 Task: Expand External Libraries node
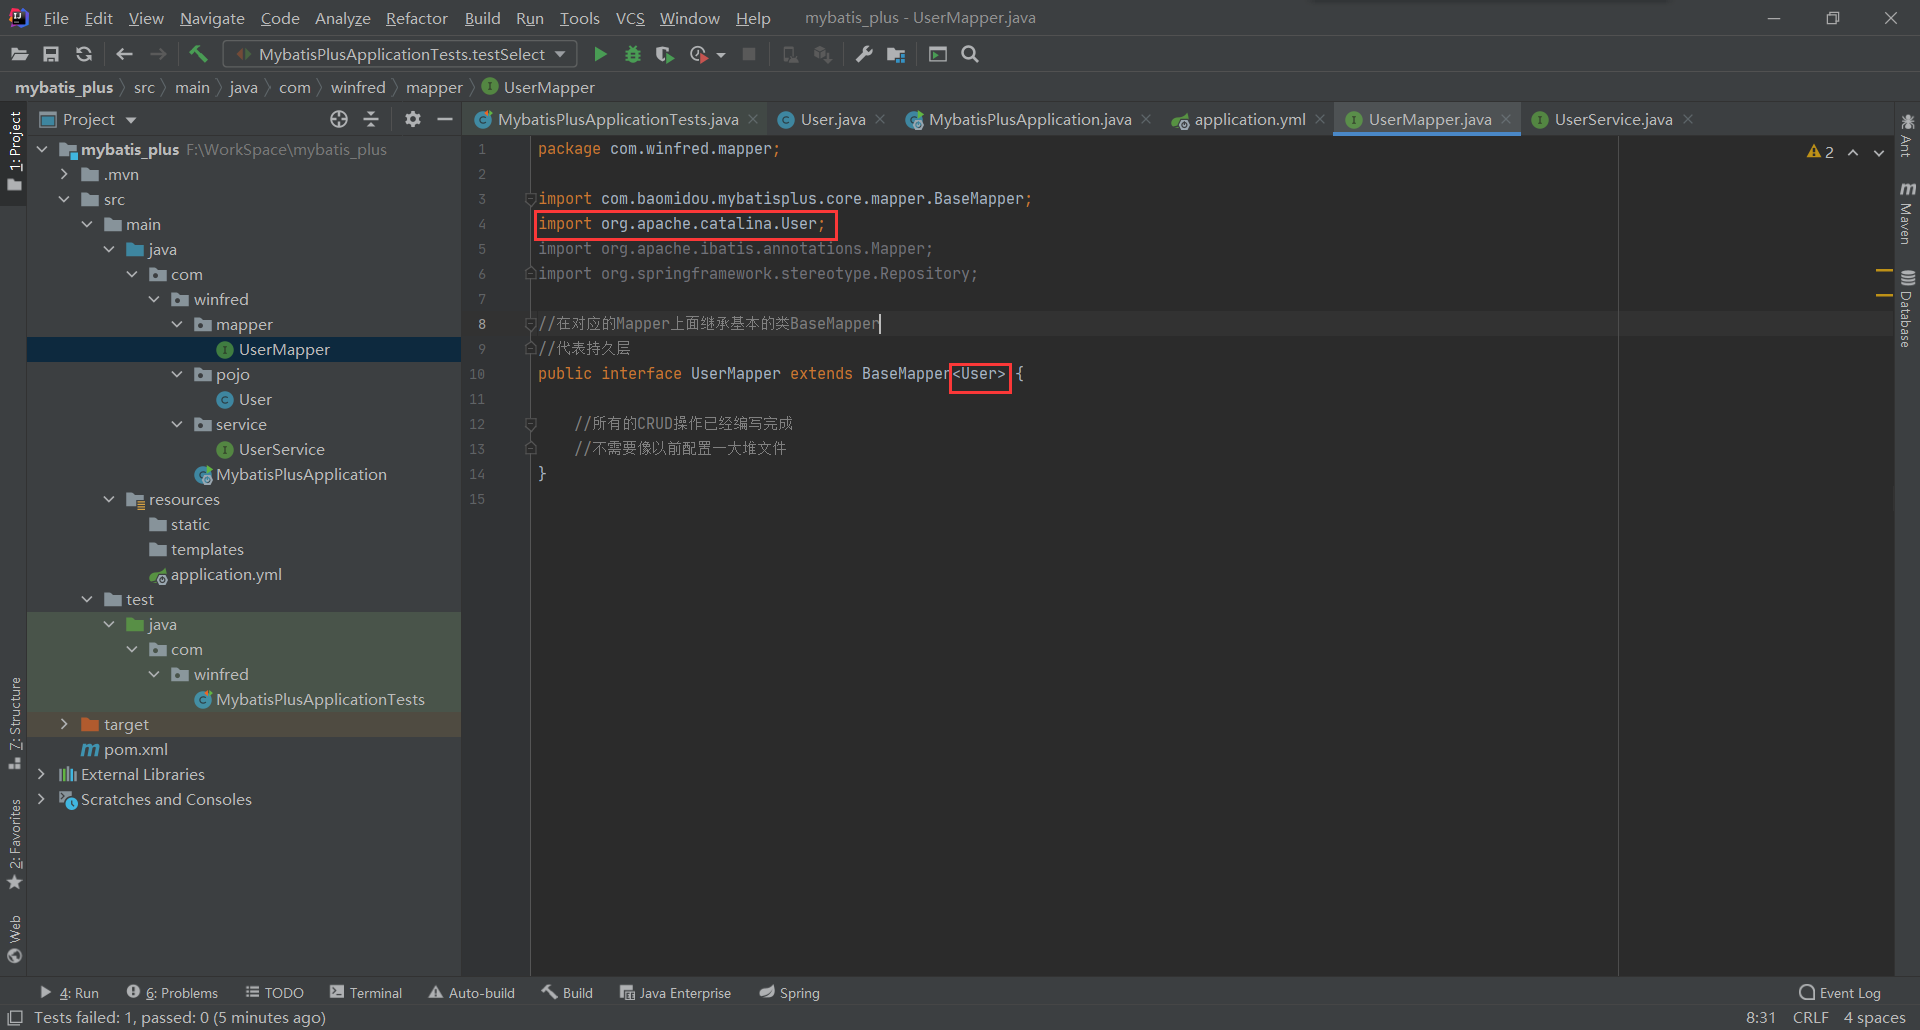(41, 774)
